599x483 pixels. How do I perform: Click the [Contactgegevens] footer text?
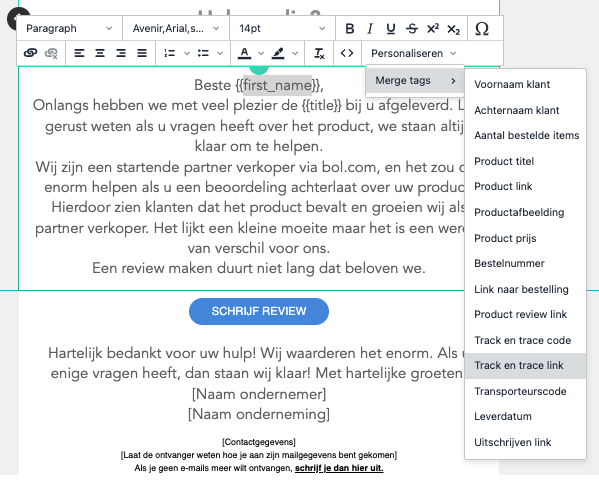[x=259, y=442]
